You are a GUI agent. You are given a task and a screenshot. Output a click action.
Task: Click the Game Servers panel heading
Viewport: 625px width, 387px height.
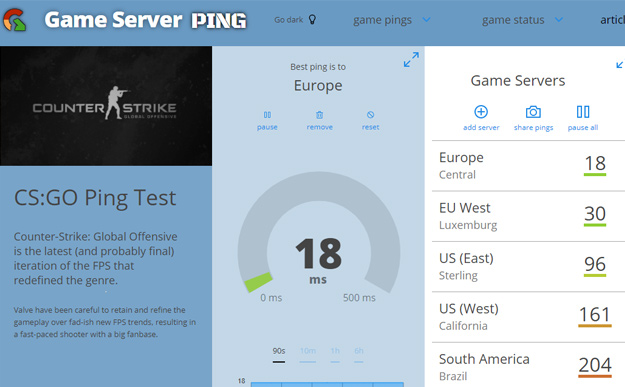[518, 81]
